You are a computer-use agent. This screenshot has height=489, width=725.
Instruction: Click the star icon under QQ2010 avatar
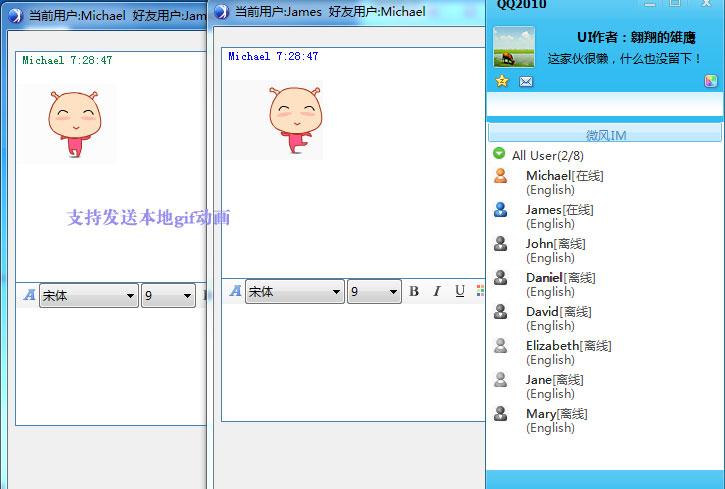pos(502,81)
